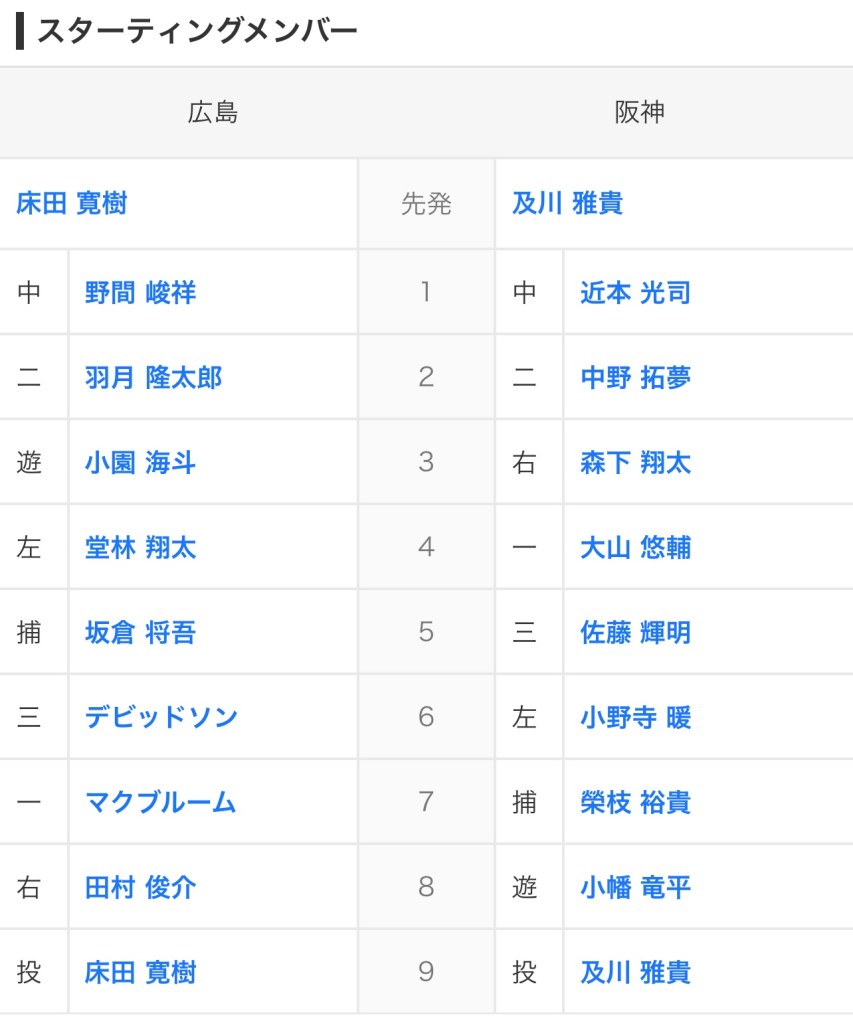Select third baseman 佐藤 輝明
This screenshot has width=853, height=1023.
[635, 633]
